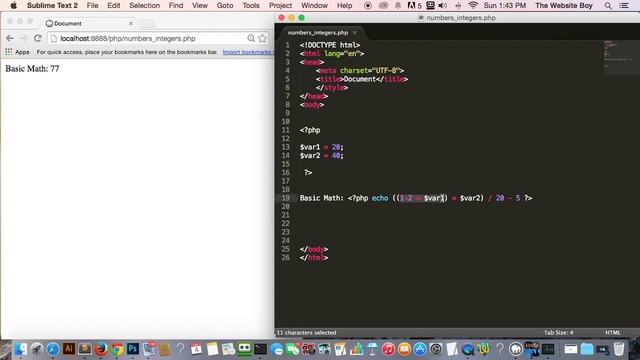Open the Launchpad rocket icon in the Dock
640x360 pixels.
pos(37,349)
